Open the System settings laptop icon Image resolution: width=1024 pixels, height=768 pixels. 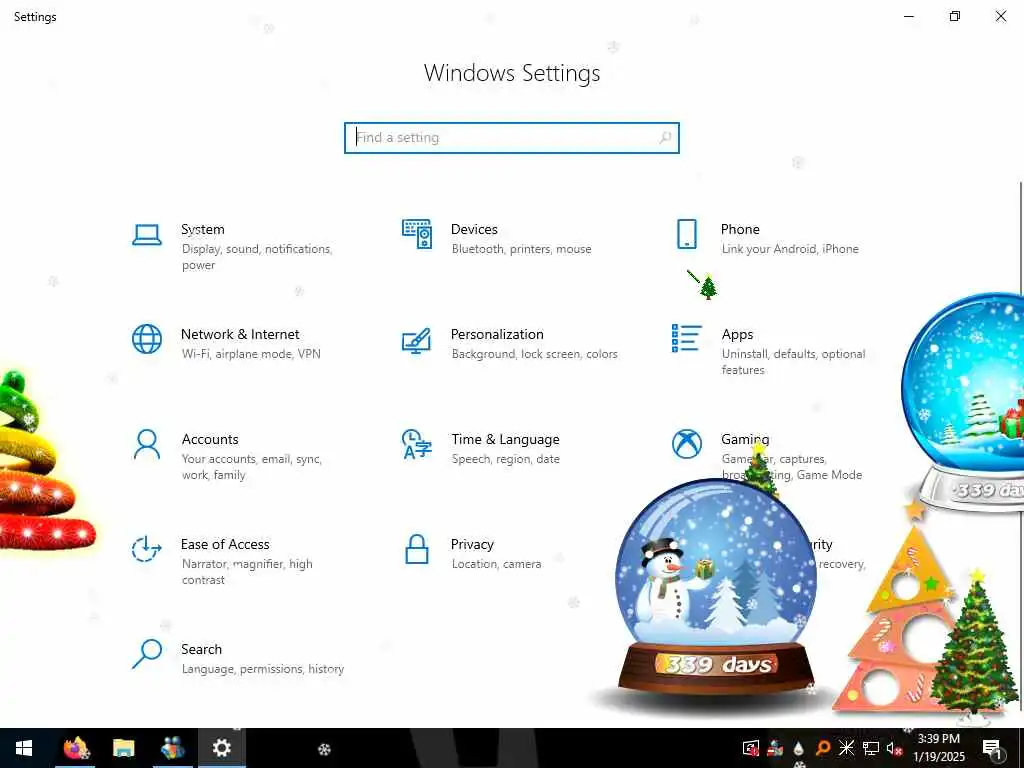tap(147, 234)
